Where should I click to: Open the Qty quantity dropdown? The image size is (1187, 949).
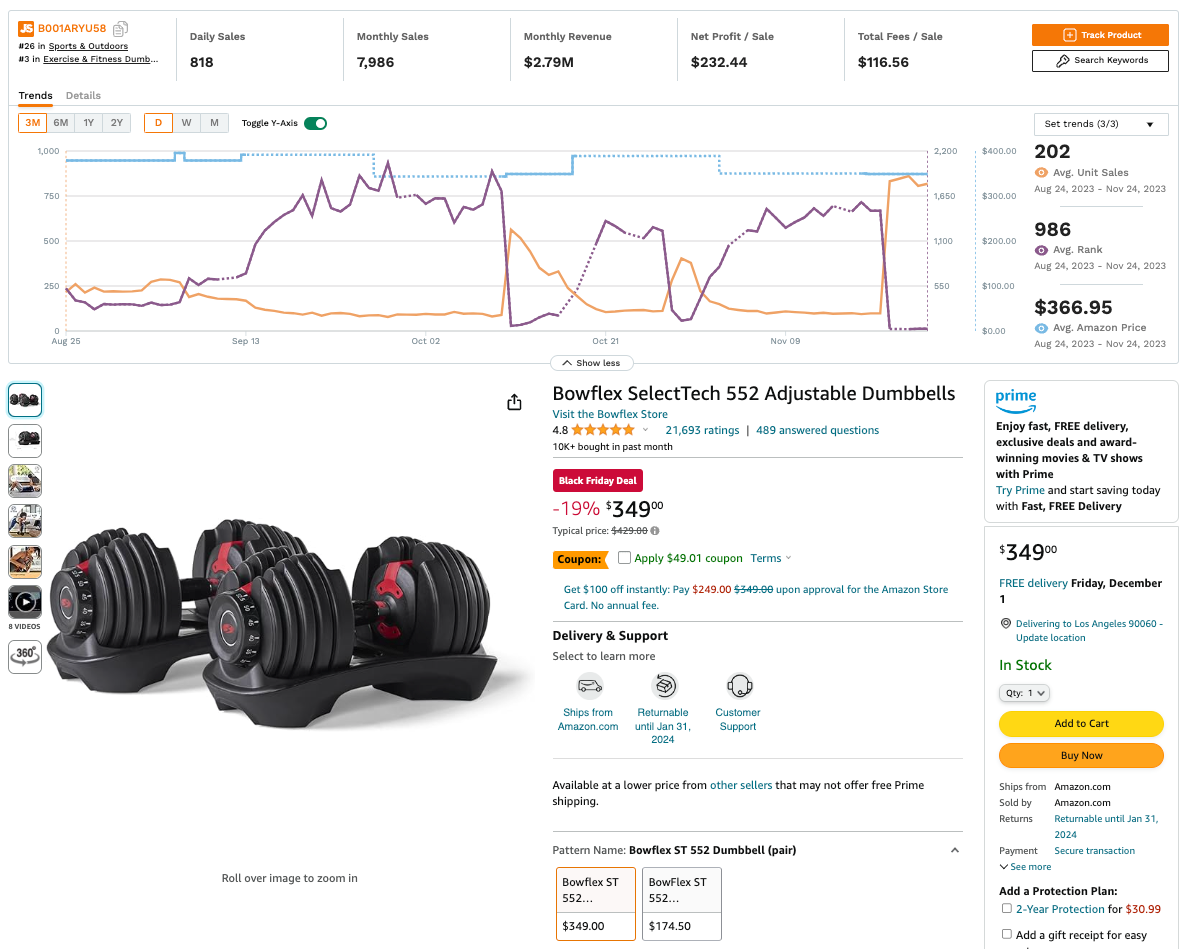(x=1024, y=692)
